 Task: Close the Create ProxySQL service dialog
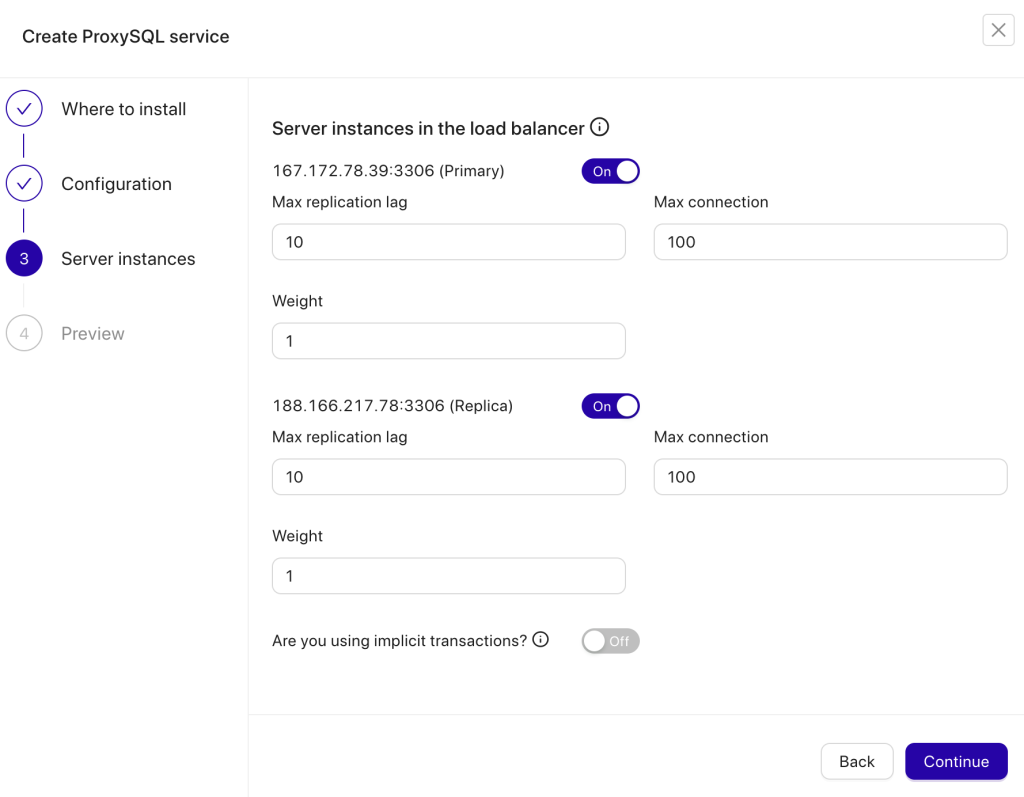998,30
